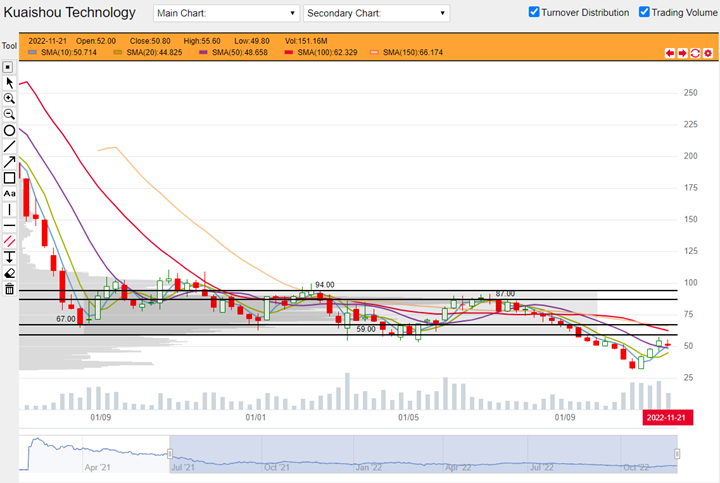Image resolution: width=720 pixels, height=483 pixels.
Task: Click the red refresh chart icon
Action: 695,53
